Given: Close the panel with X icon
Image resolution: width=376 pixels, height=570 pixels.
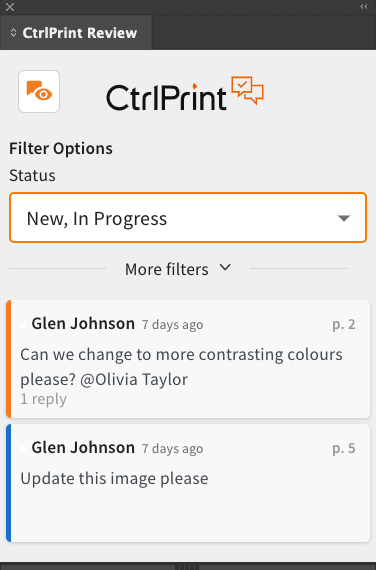Looking at the screenshot, I should pyautogui.click(x=10, y=7).
